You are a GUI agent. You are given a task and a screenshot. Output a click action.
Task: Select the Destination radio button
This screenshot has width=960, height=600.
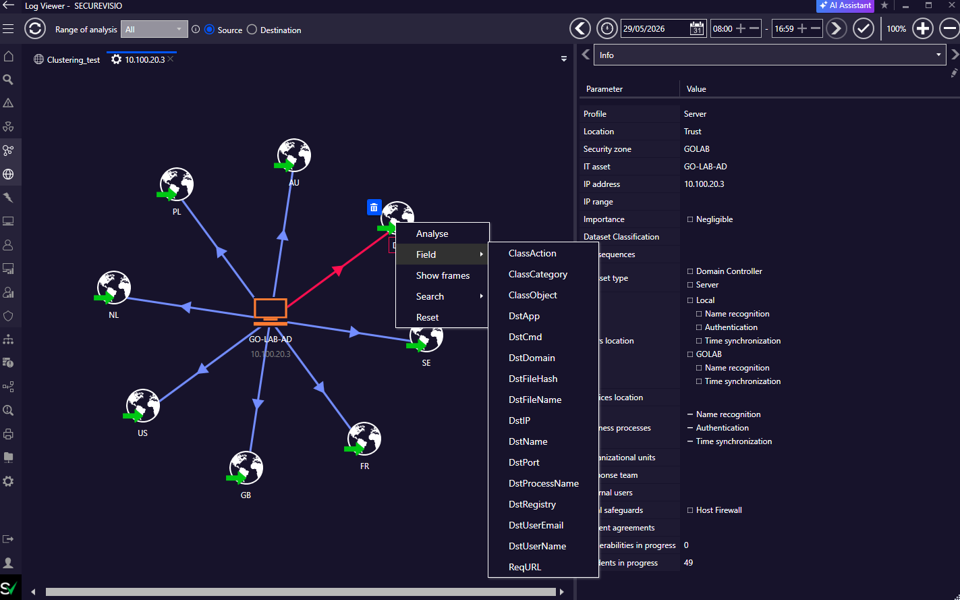click(x=252, y=29)
